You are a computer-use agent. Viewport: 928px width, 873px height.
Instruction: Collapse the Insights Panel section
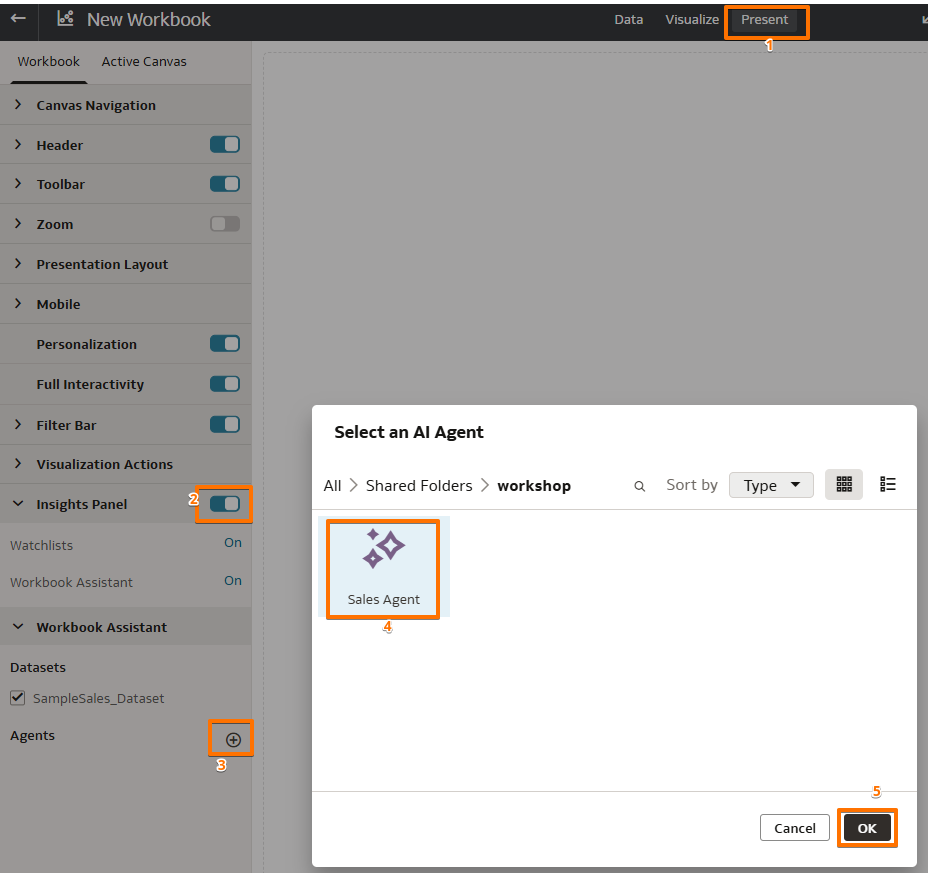click(17, 504)
